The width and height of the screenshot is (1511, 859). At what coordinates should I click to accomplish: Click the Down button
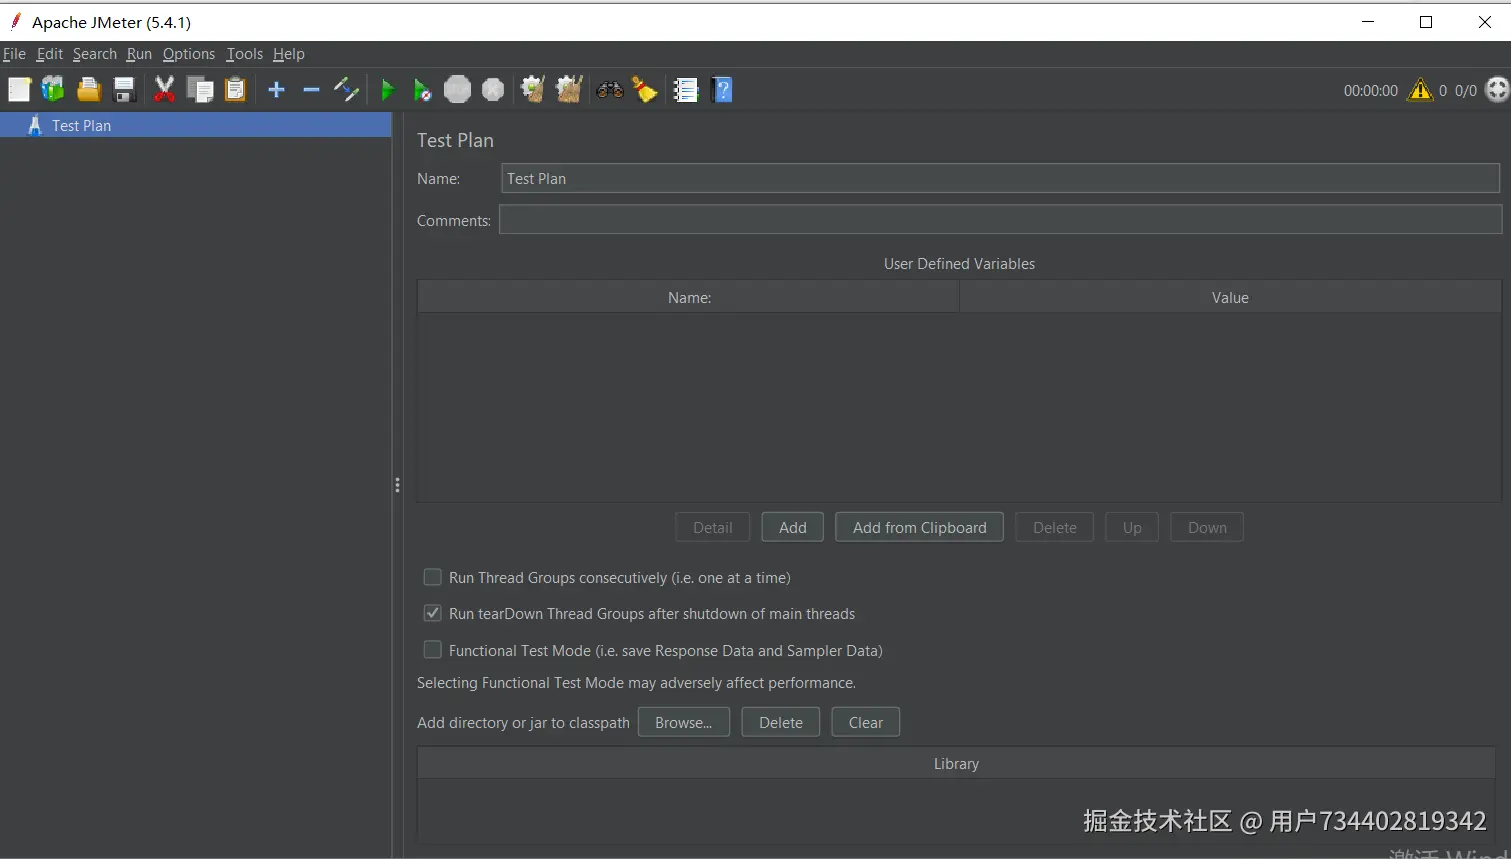(1207, 527)
